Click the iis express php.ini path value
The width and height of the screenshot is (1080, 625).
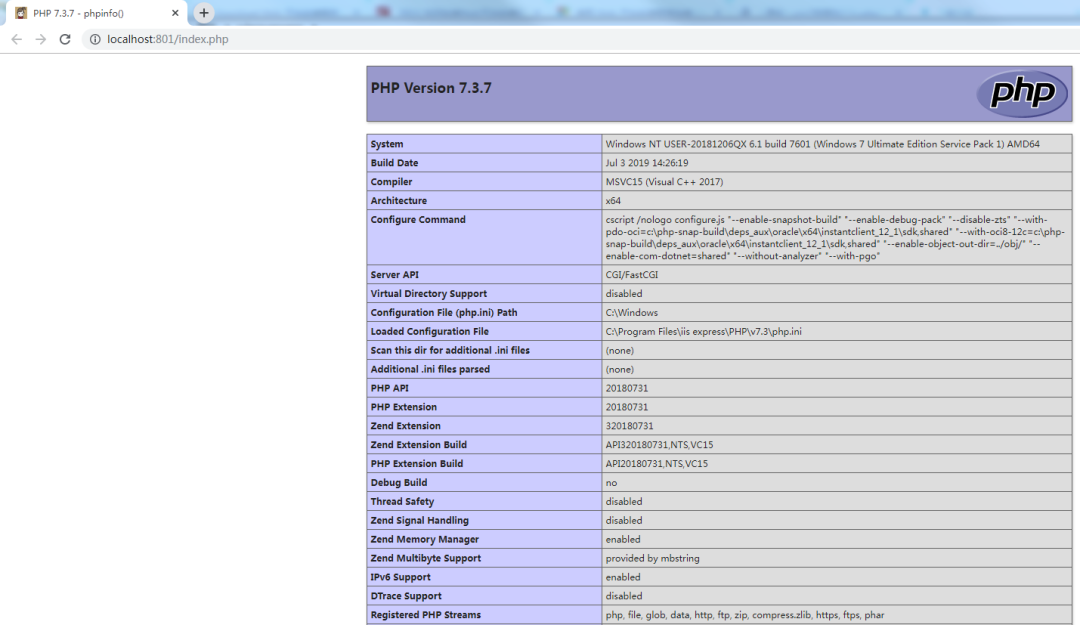[703, 331]
